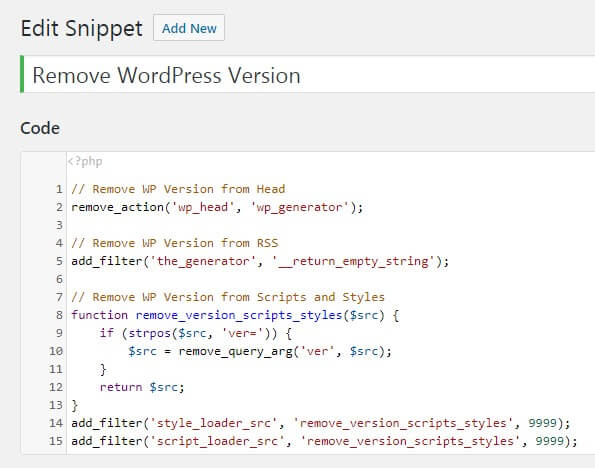Click the Code section label
595x468 pixels.
(40, 128)
